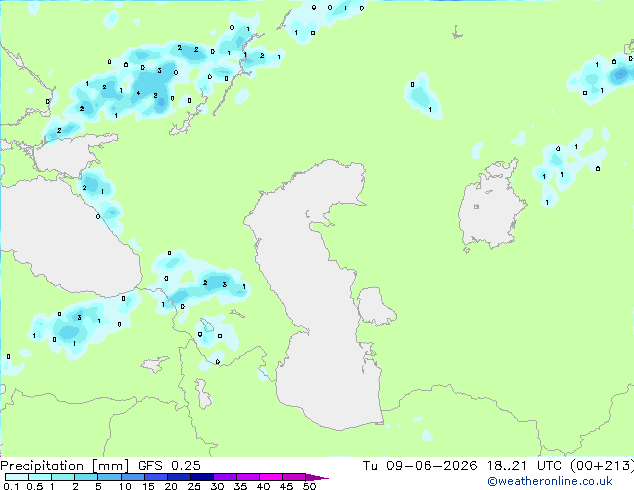634x490 pixels.
Task: Click the "25" legend scale label
Action: click(x=194, y=486)
